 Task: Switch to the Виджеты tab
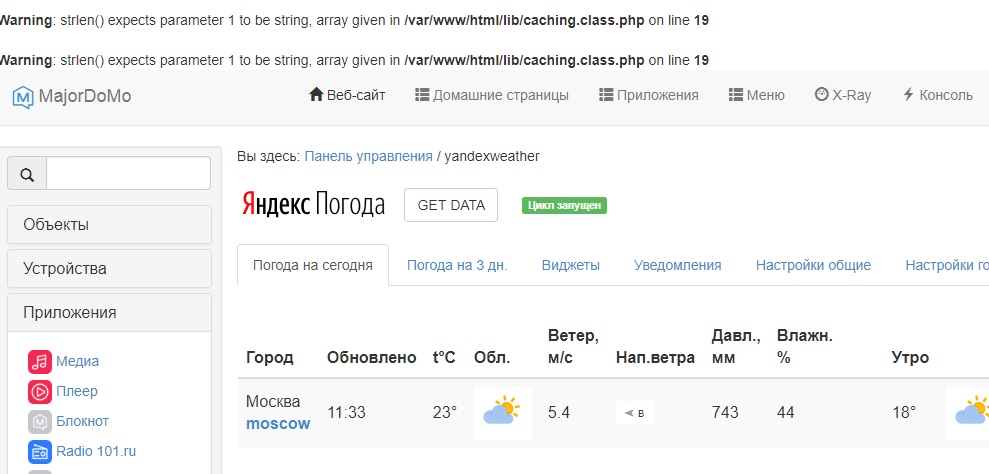tap(570, 265)
